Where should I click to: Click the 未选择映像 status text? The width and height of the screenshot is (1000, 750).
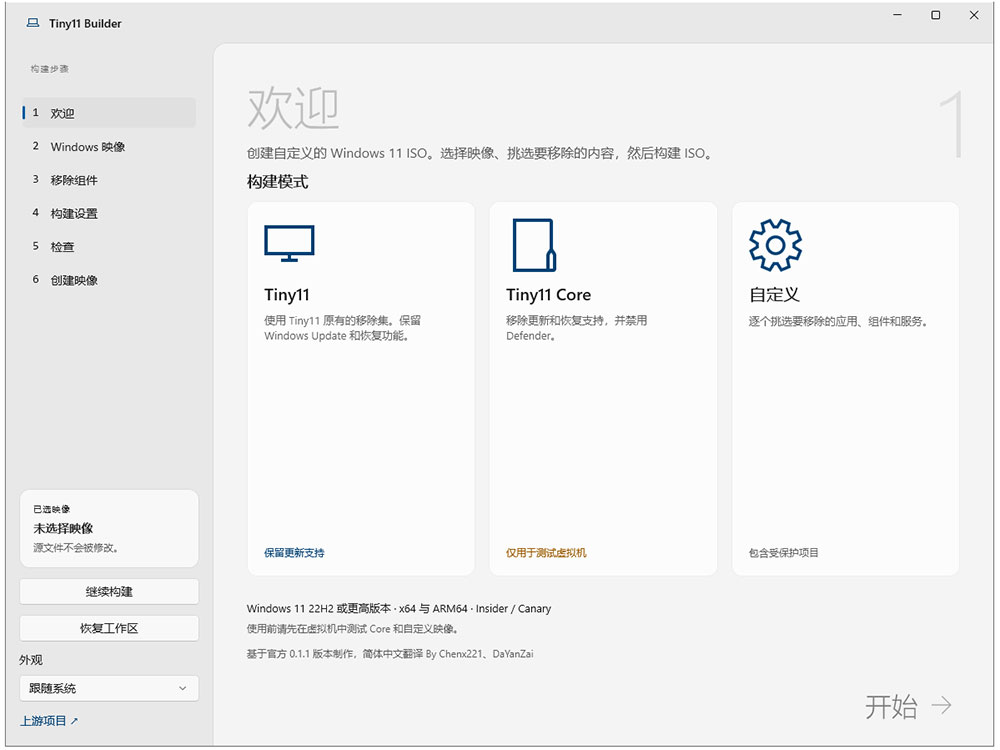[63, 528]
